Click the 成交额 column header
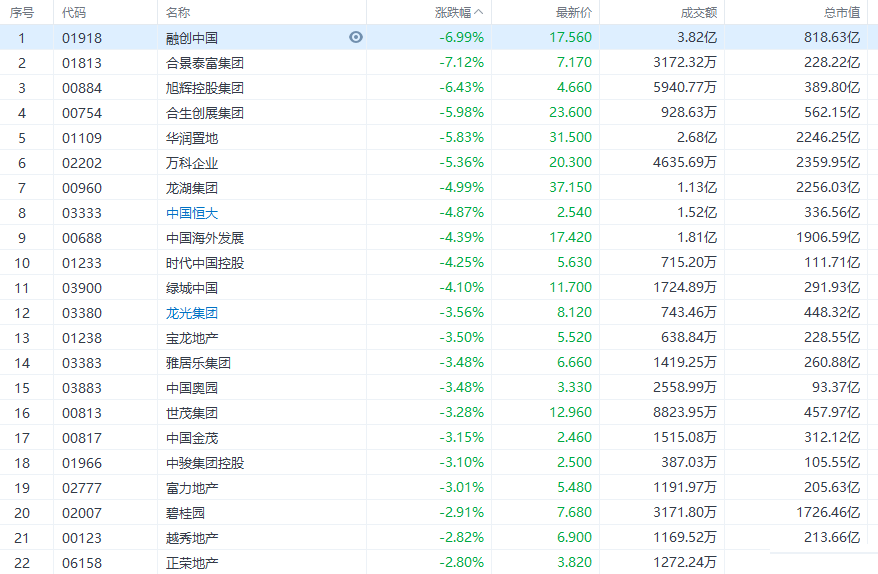Viewport: 878px width, 574px height. [699, 12]
